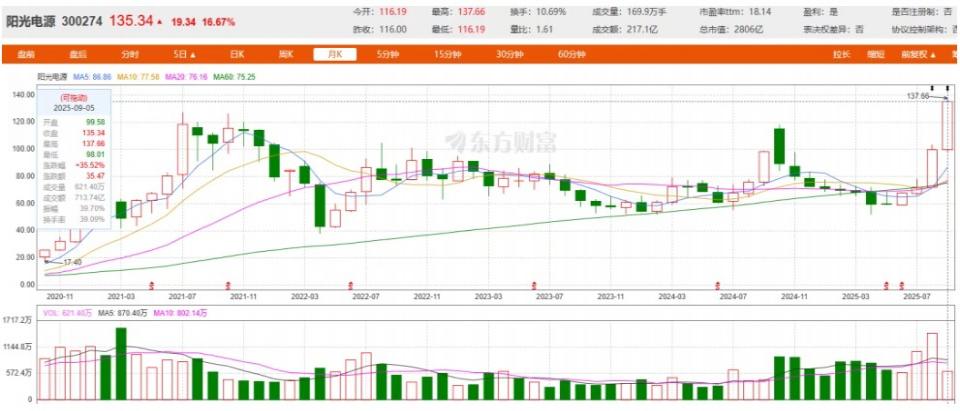Click the 17.40 low price label
The image size is (960, 411).
tap(72, 262)
